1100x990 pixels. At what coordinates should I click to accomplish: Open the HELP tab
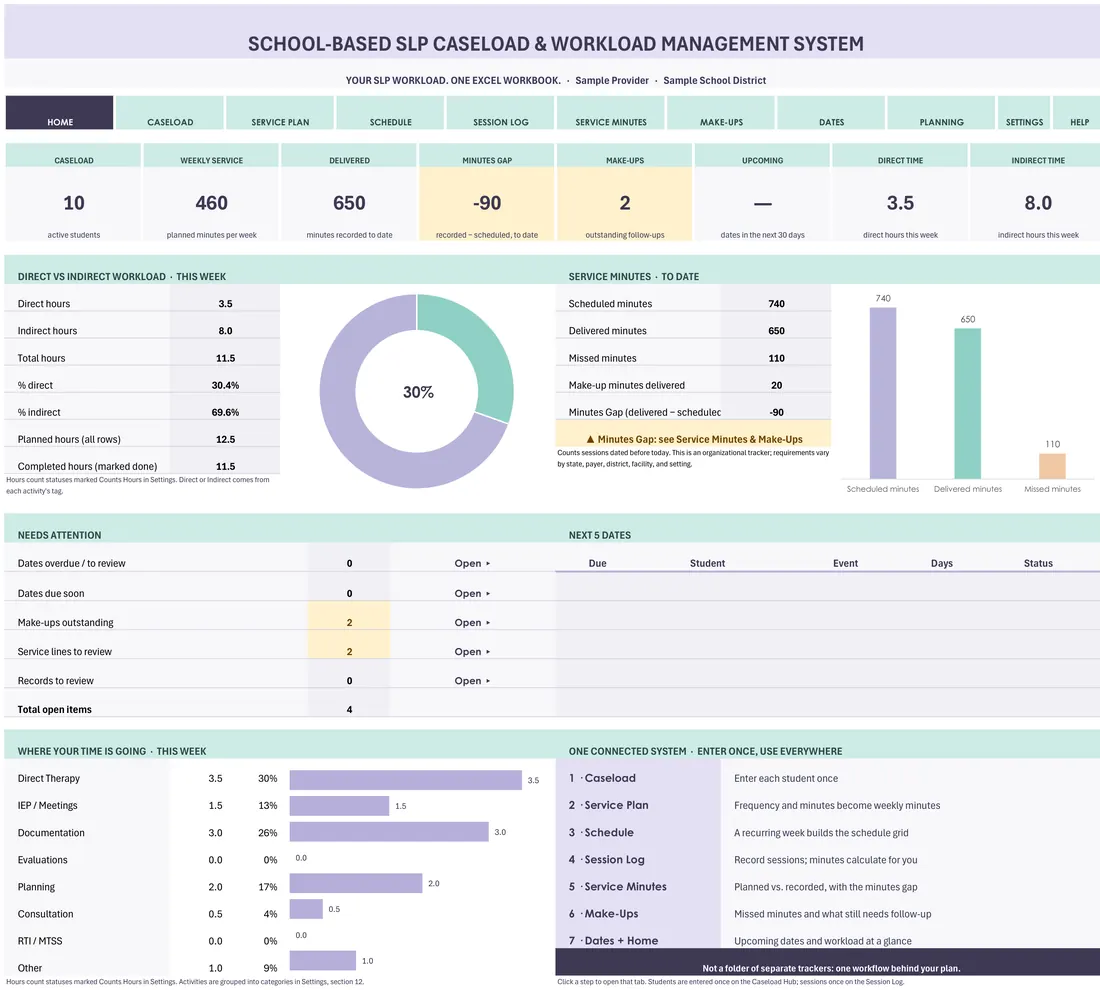click(1079, 113)
